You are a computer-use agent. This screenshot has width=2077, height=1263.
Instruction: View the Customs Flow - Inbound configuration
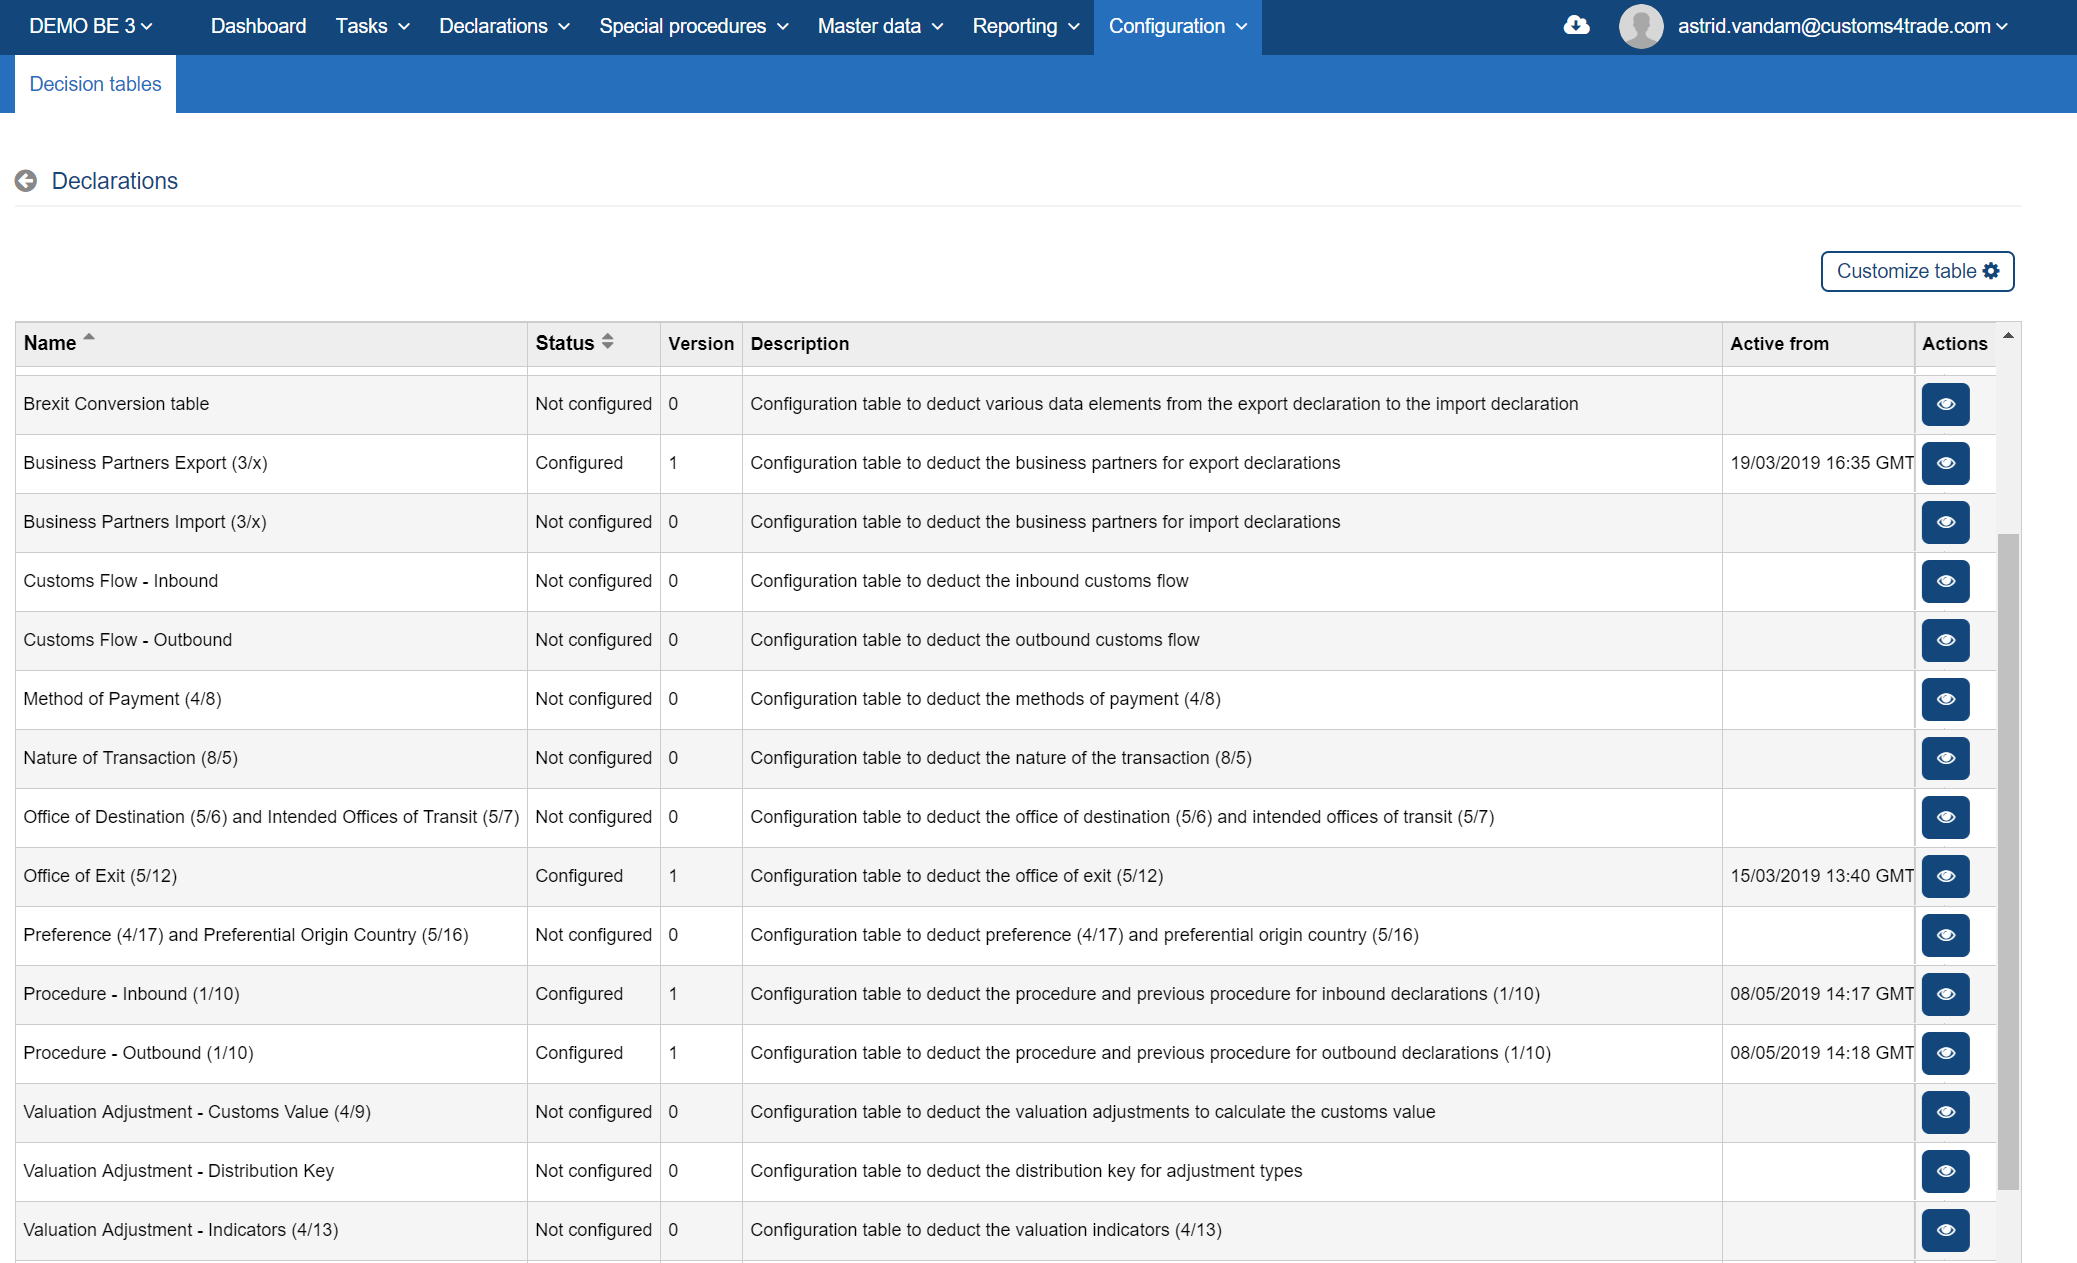pos(1944,581)
